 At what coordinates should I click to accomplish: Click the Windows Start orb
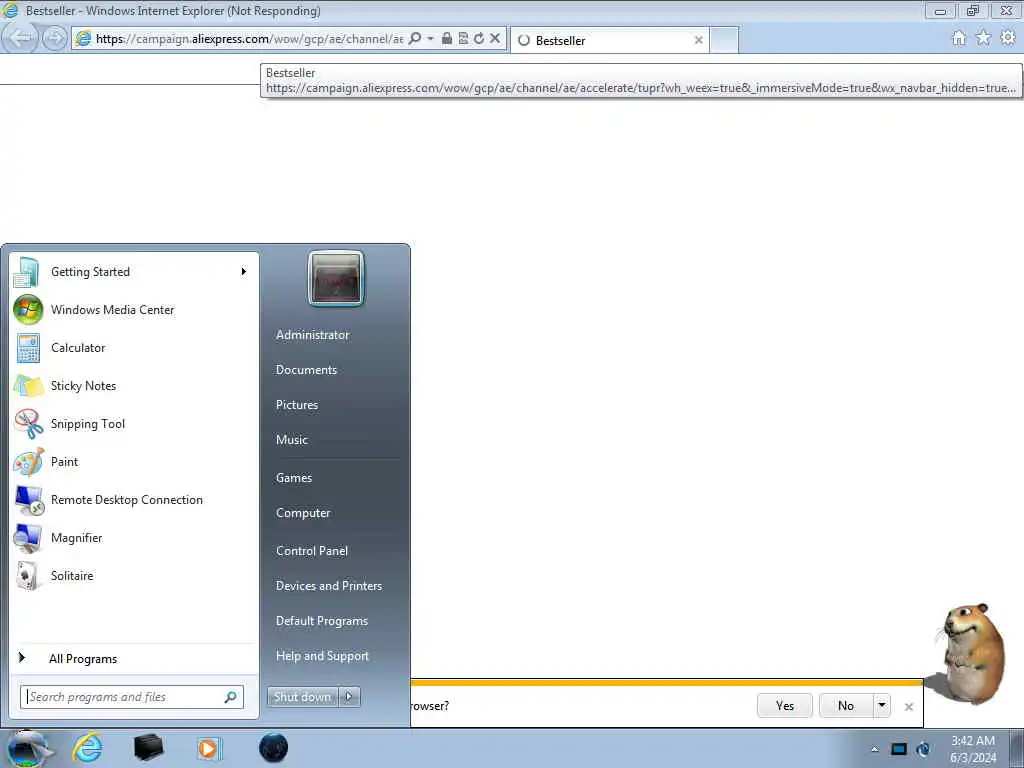(26, 748)
